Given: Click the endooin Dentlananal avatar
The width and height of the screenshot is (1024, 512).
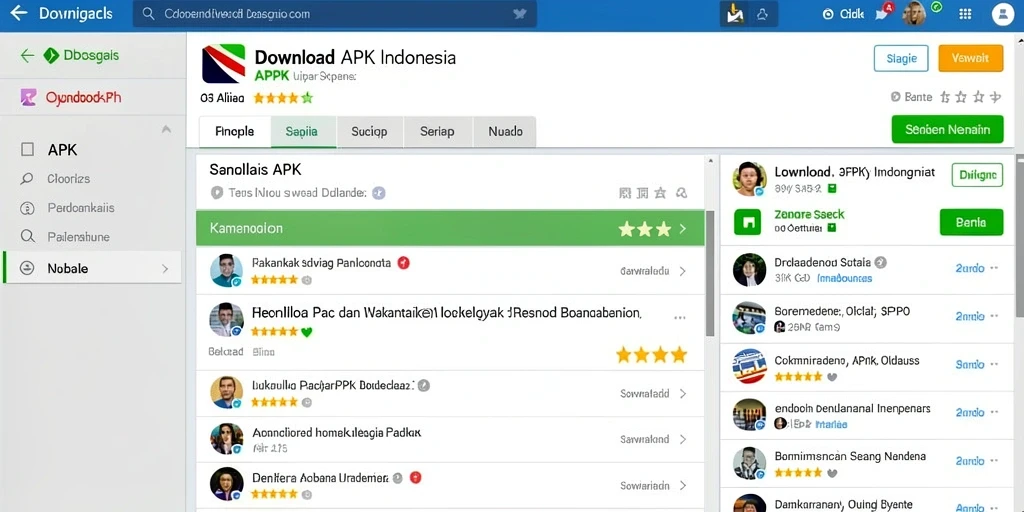Looking at the screenshot, I should (749, 414).
